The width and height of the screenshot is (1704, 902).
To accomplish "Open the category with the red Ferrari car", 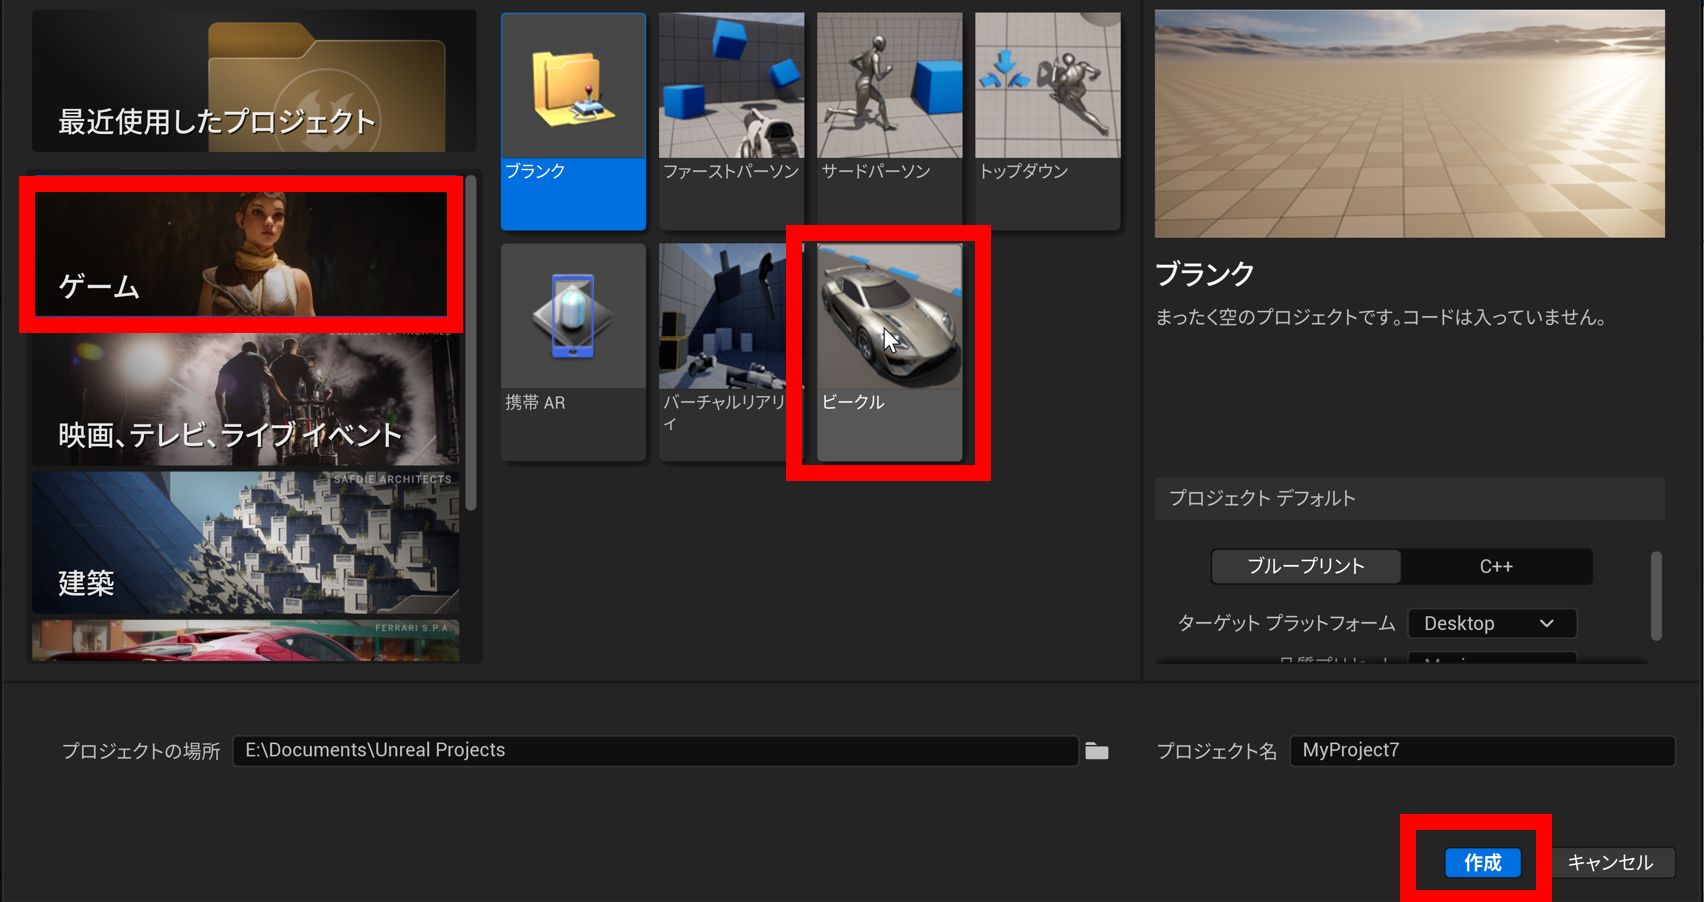I will click(246, 641).
